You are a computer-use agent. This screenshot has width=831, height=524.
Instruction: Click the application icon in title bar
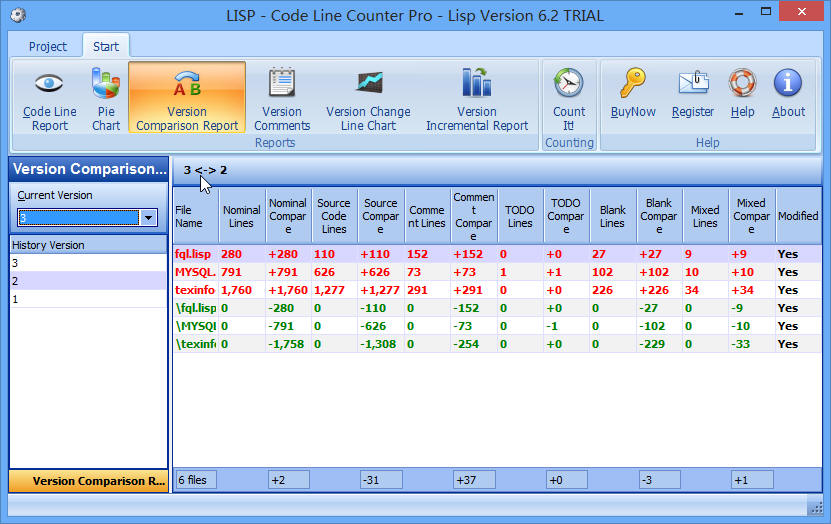tap(17, 15)
